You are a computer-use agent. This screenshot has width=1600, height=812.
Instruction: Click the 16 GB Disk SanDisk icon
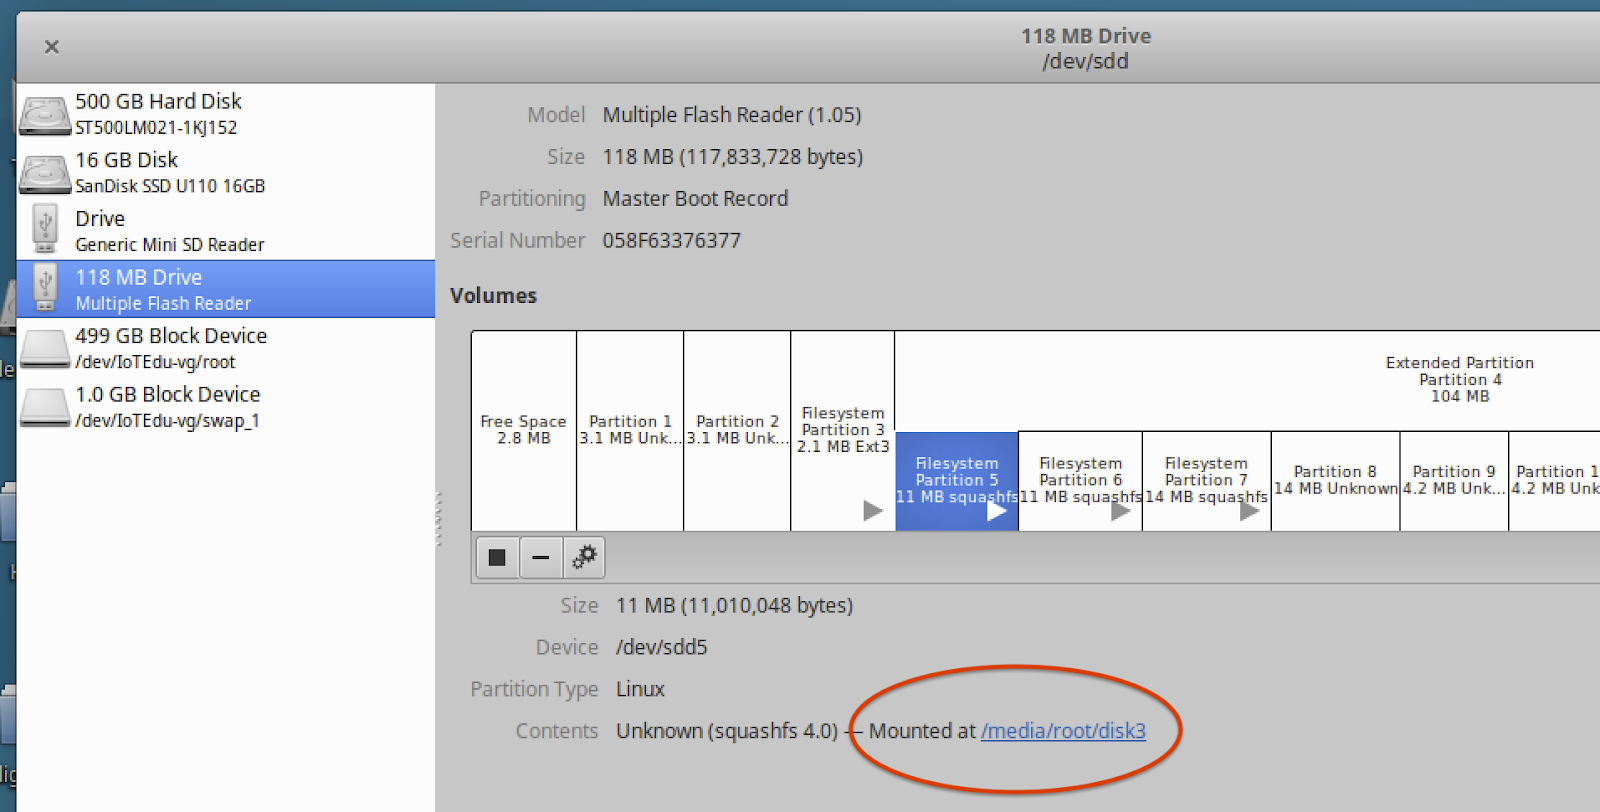(x=45, y=173)
